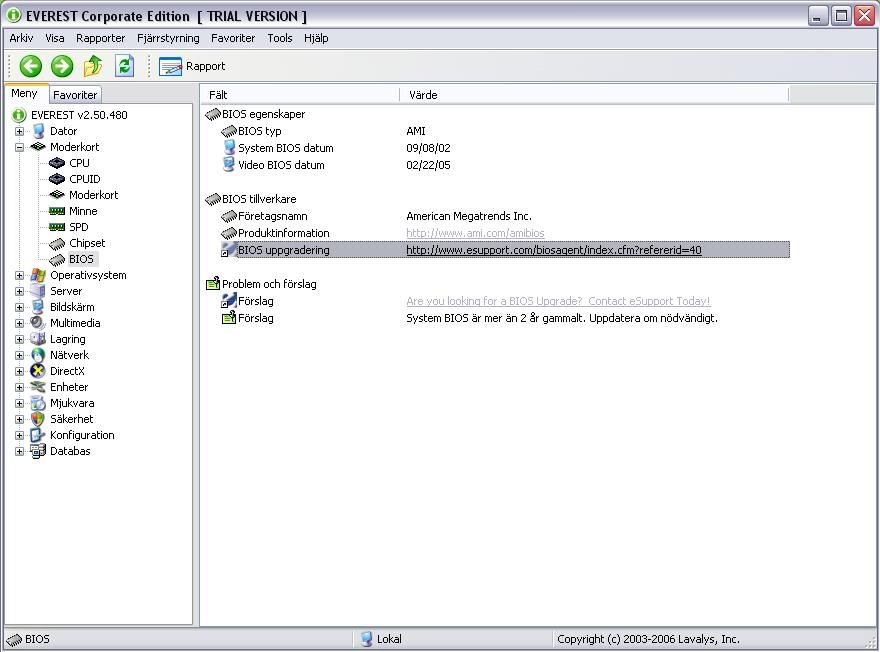Open the esupport.com BIOS upgrade link
This screenshot has height=652, width=880.
coord(553,250)
